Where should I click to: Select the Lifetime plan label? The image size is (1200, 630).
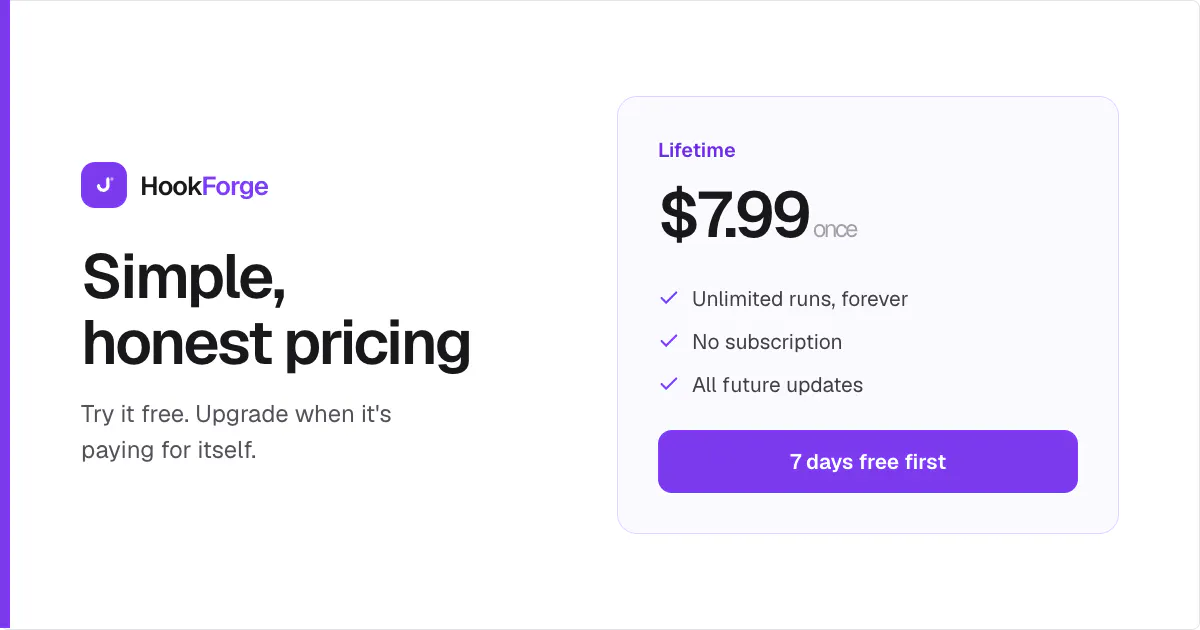pos(697,150)
